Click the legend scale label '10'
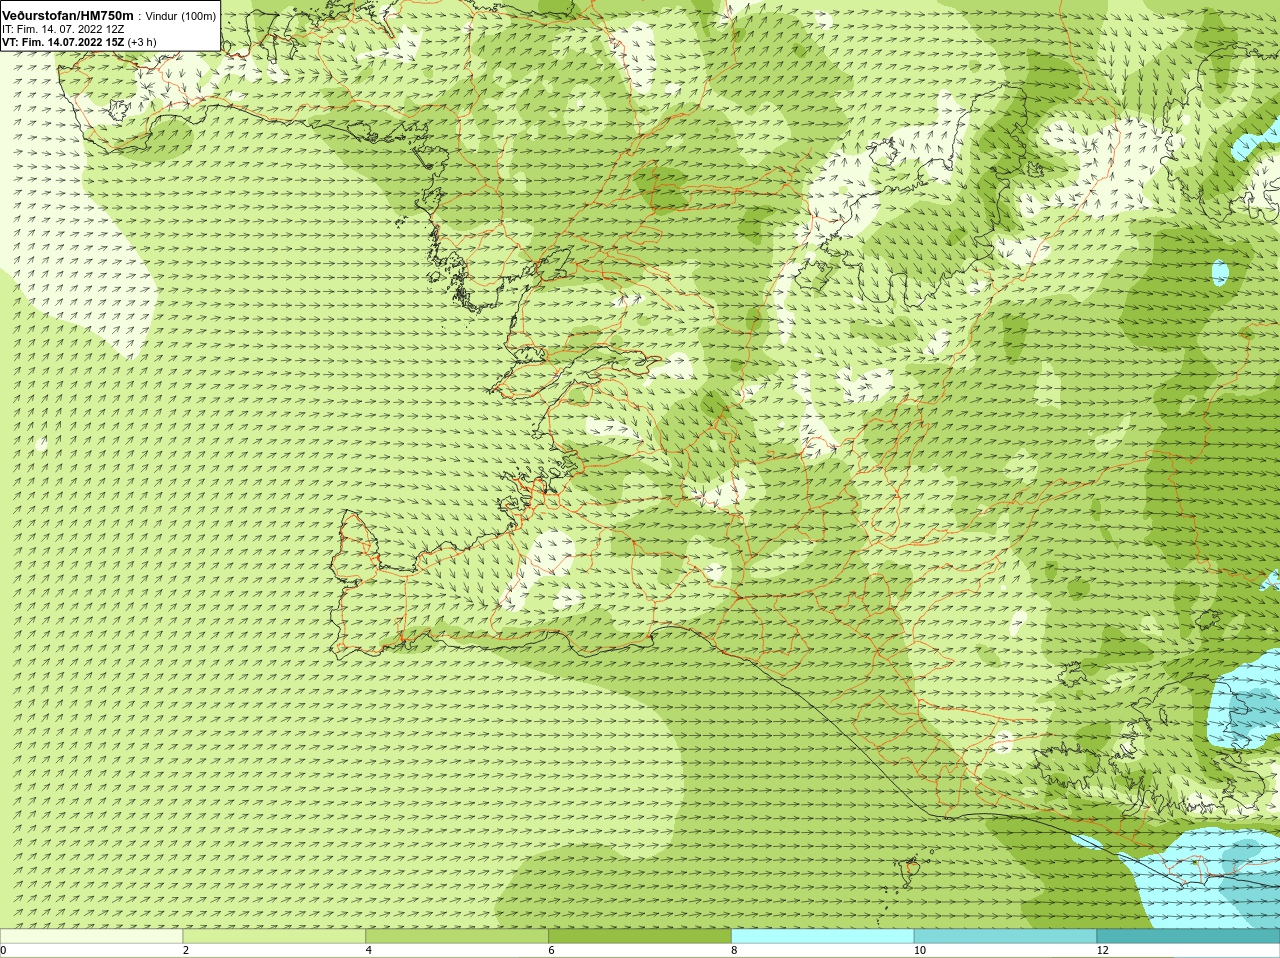Viewport: 1280px width, 958px height. (x=919, y=950)
